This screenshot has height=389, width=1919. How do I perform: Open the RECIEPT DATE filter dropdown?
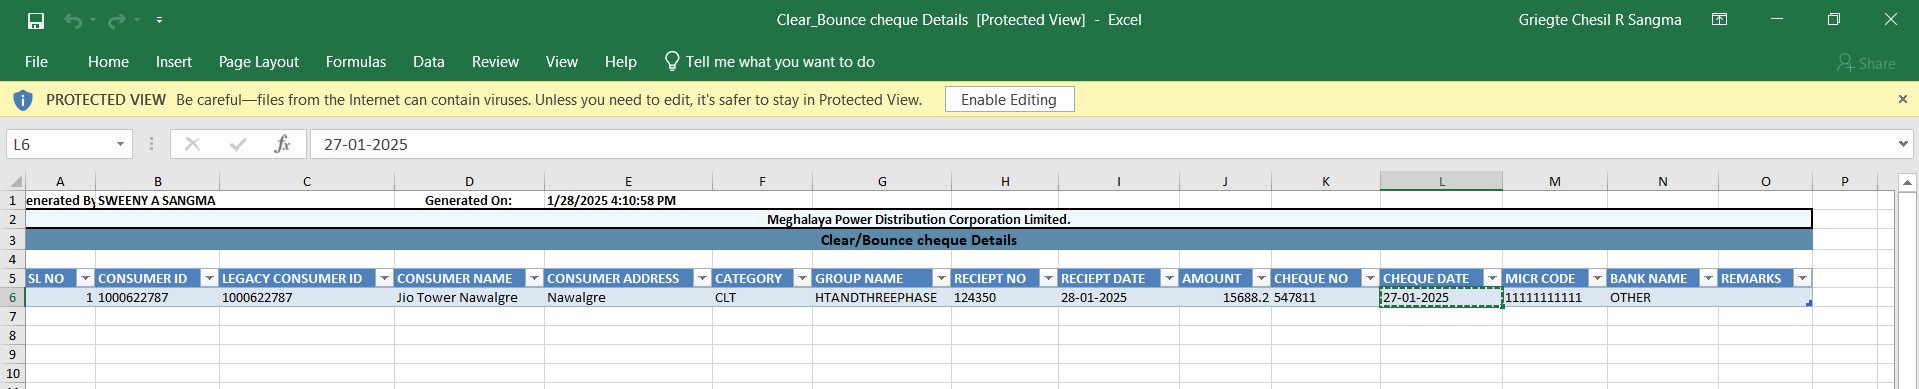coord(1169,278)
